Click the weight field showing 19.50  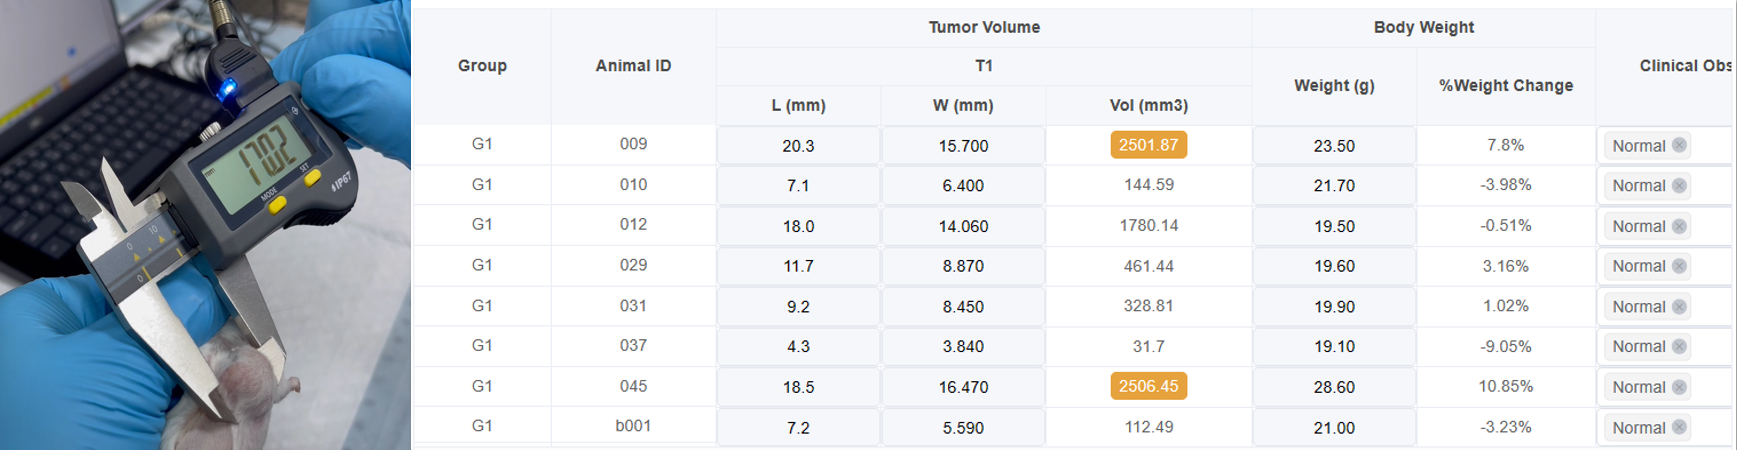click(1334, 226)
